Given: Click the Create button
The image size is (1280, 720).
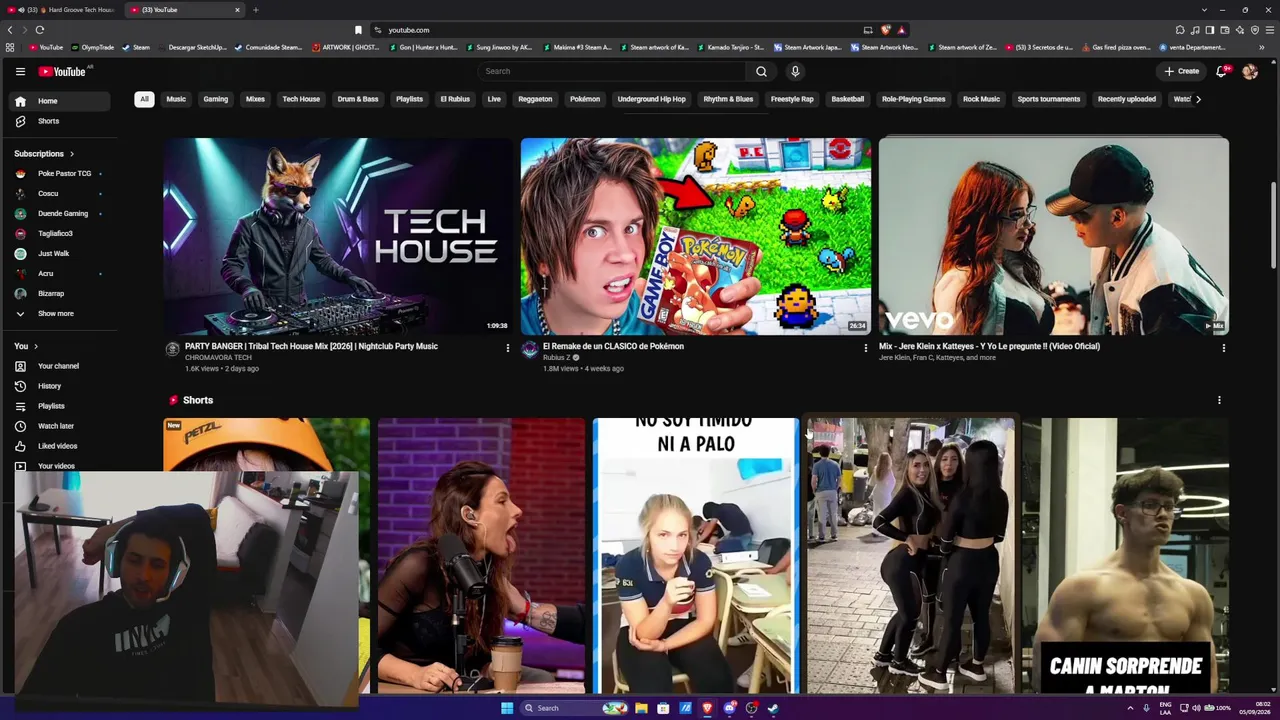Looking at the screenshot, I should click(x=1181, y=71).
